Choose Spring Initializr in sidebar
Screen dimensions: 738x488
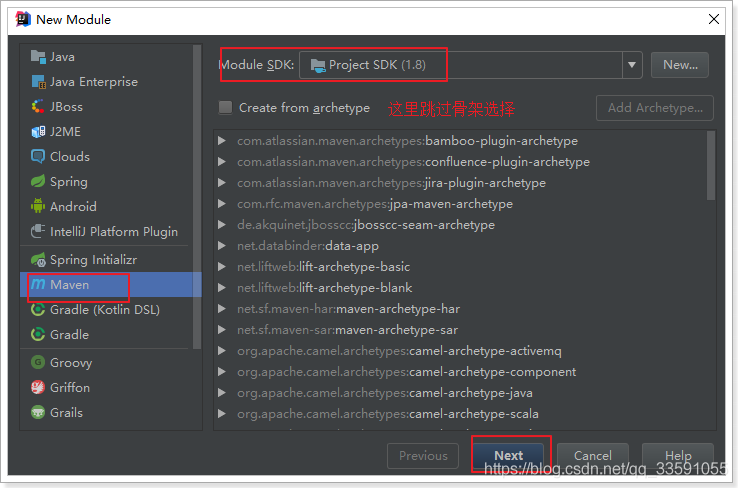tap(106, 259)
